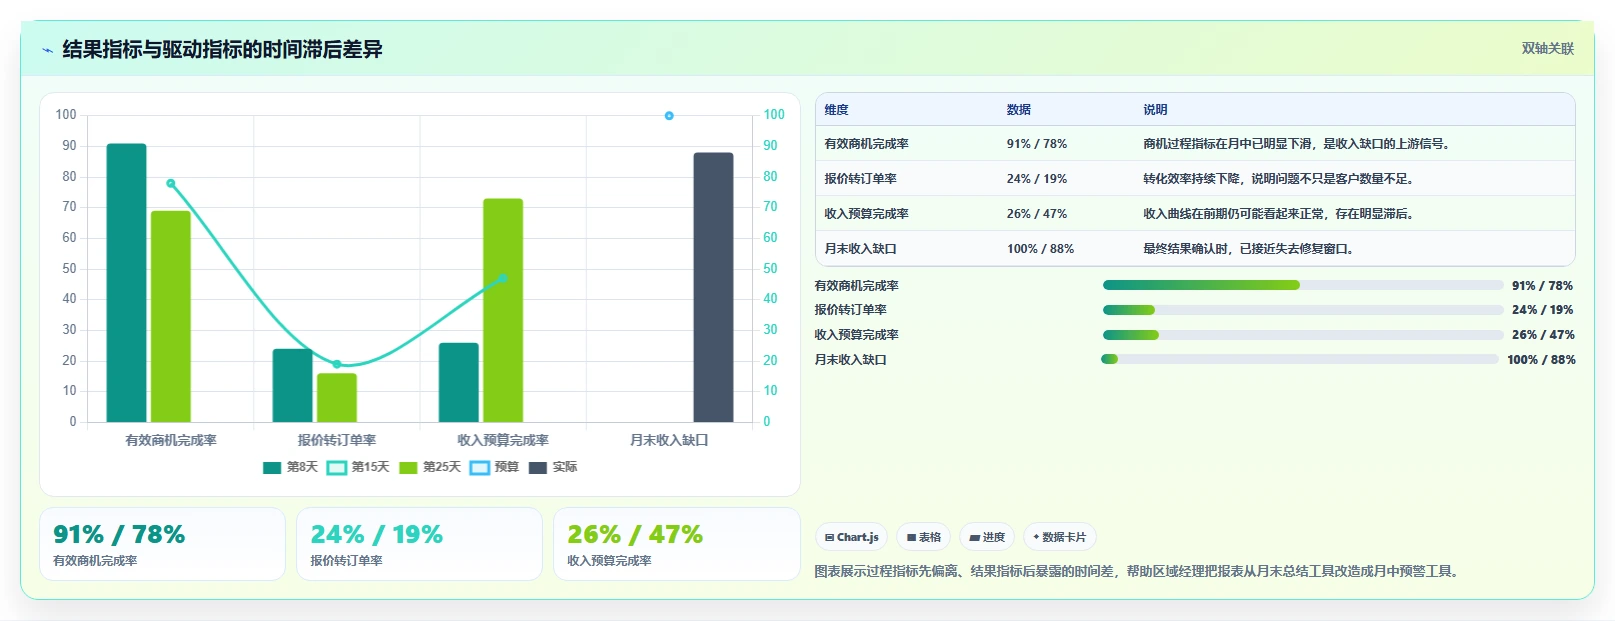Select the 有效商机完成率 progress bar
This screenshot has width=1615, height=621.
pos(1303,285)
